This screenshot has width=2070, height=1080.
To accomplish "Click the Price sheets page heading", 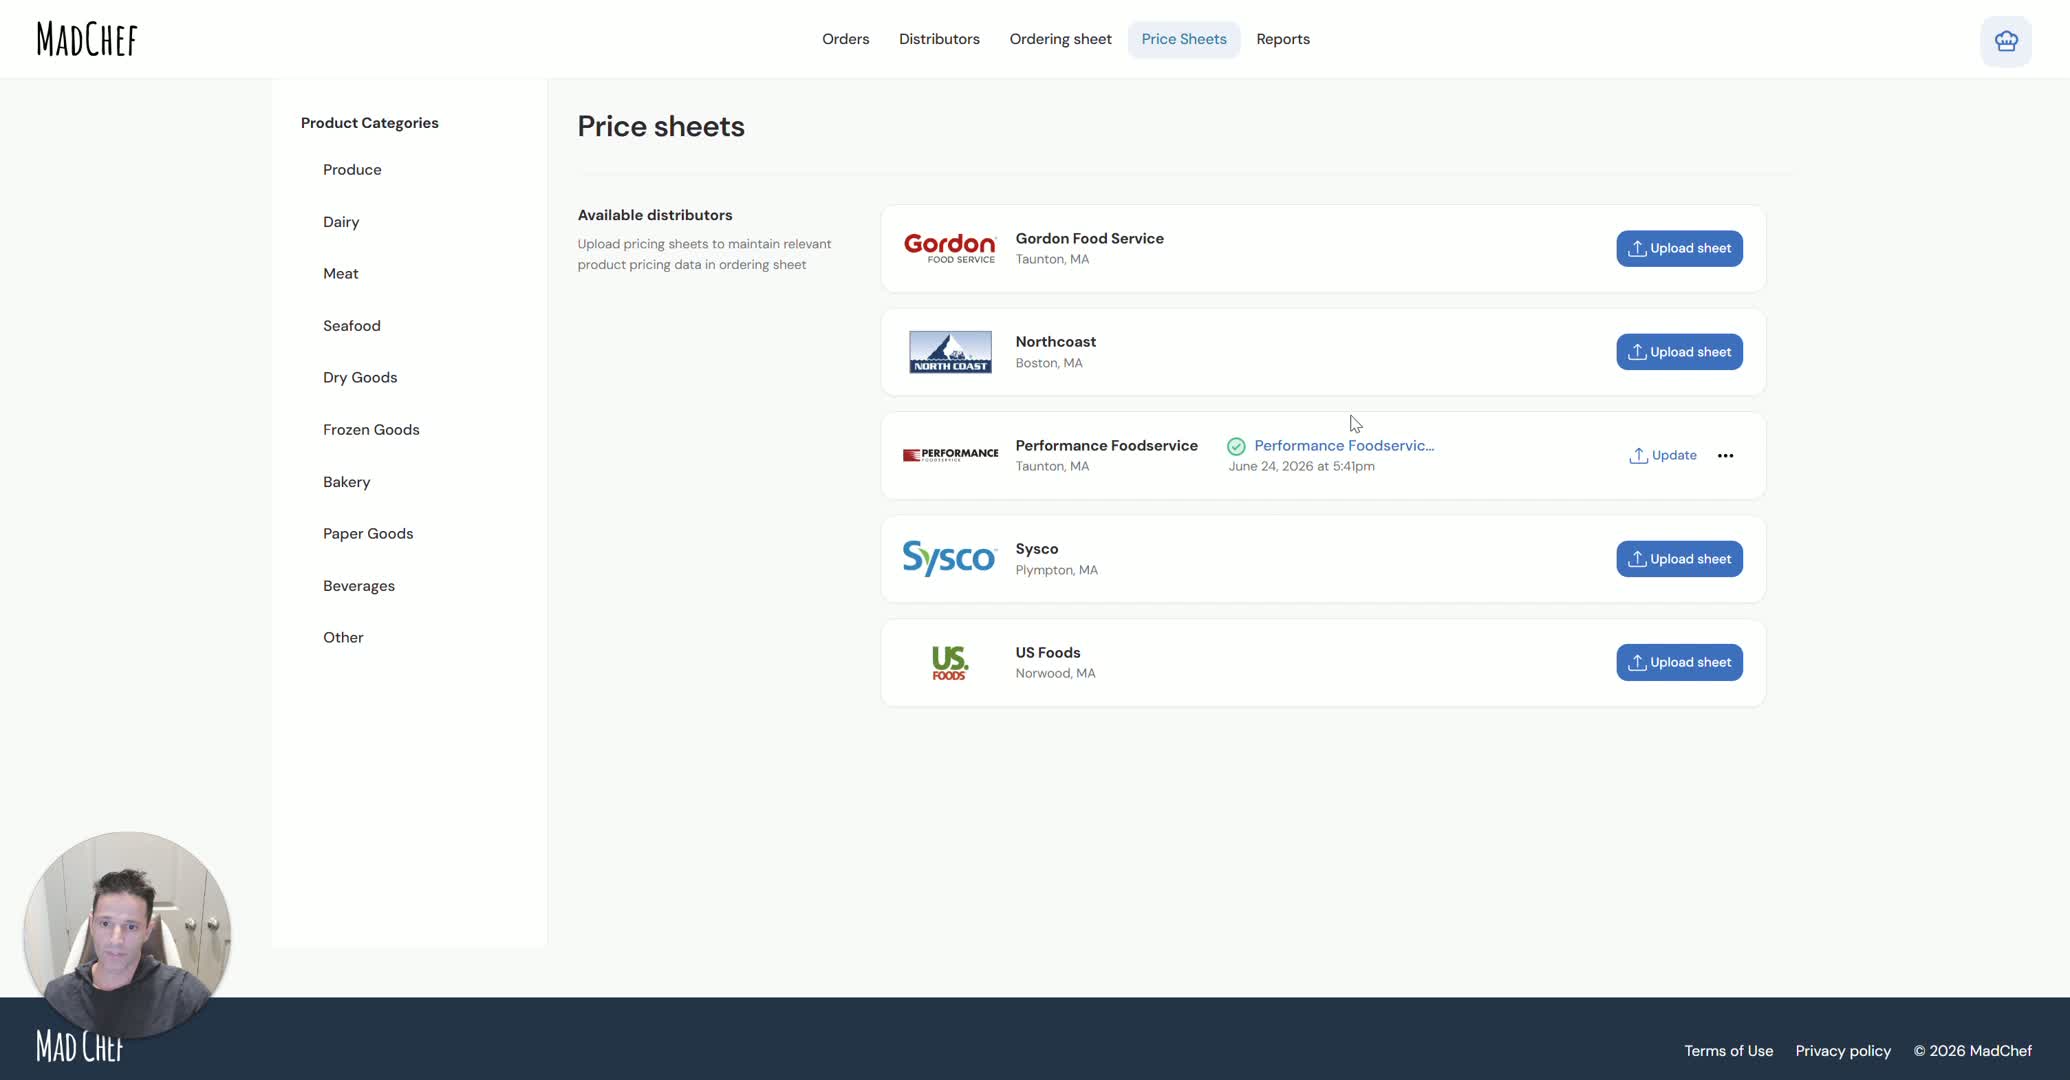I will point(661,126).
